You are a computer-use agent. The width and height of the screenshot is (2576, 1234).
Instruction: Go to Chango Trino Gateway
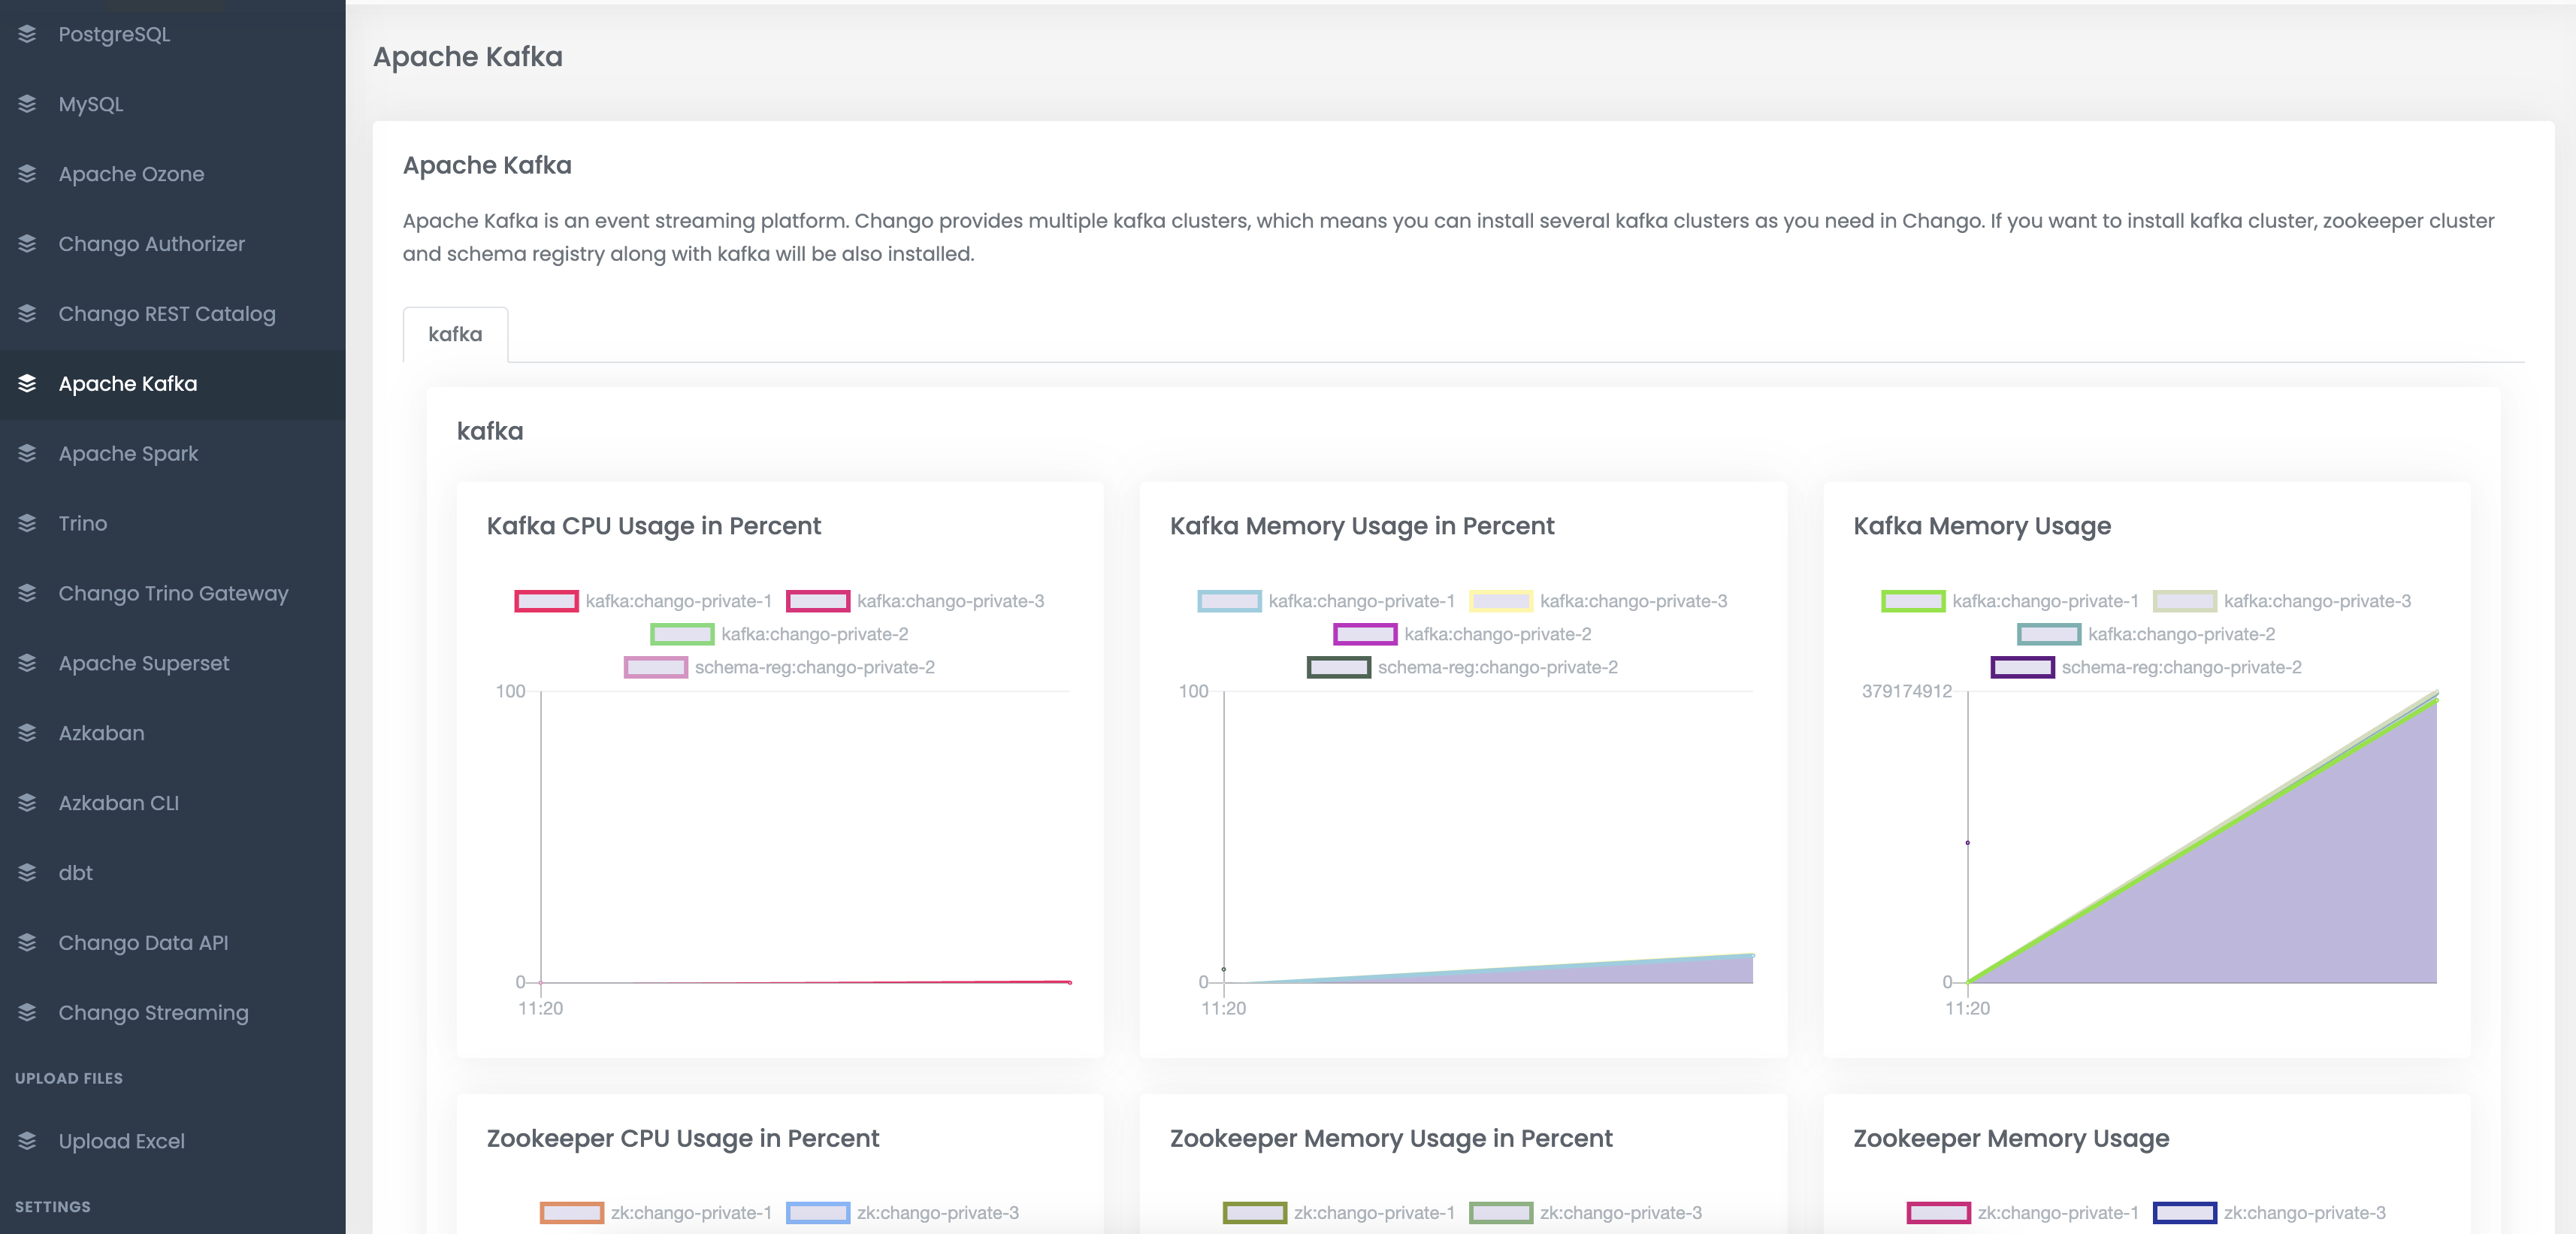click(x=172, y=594)
